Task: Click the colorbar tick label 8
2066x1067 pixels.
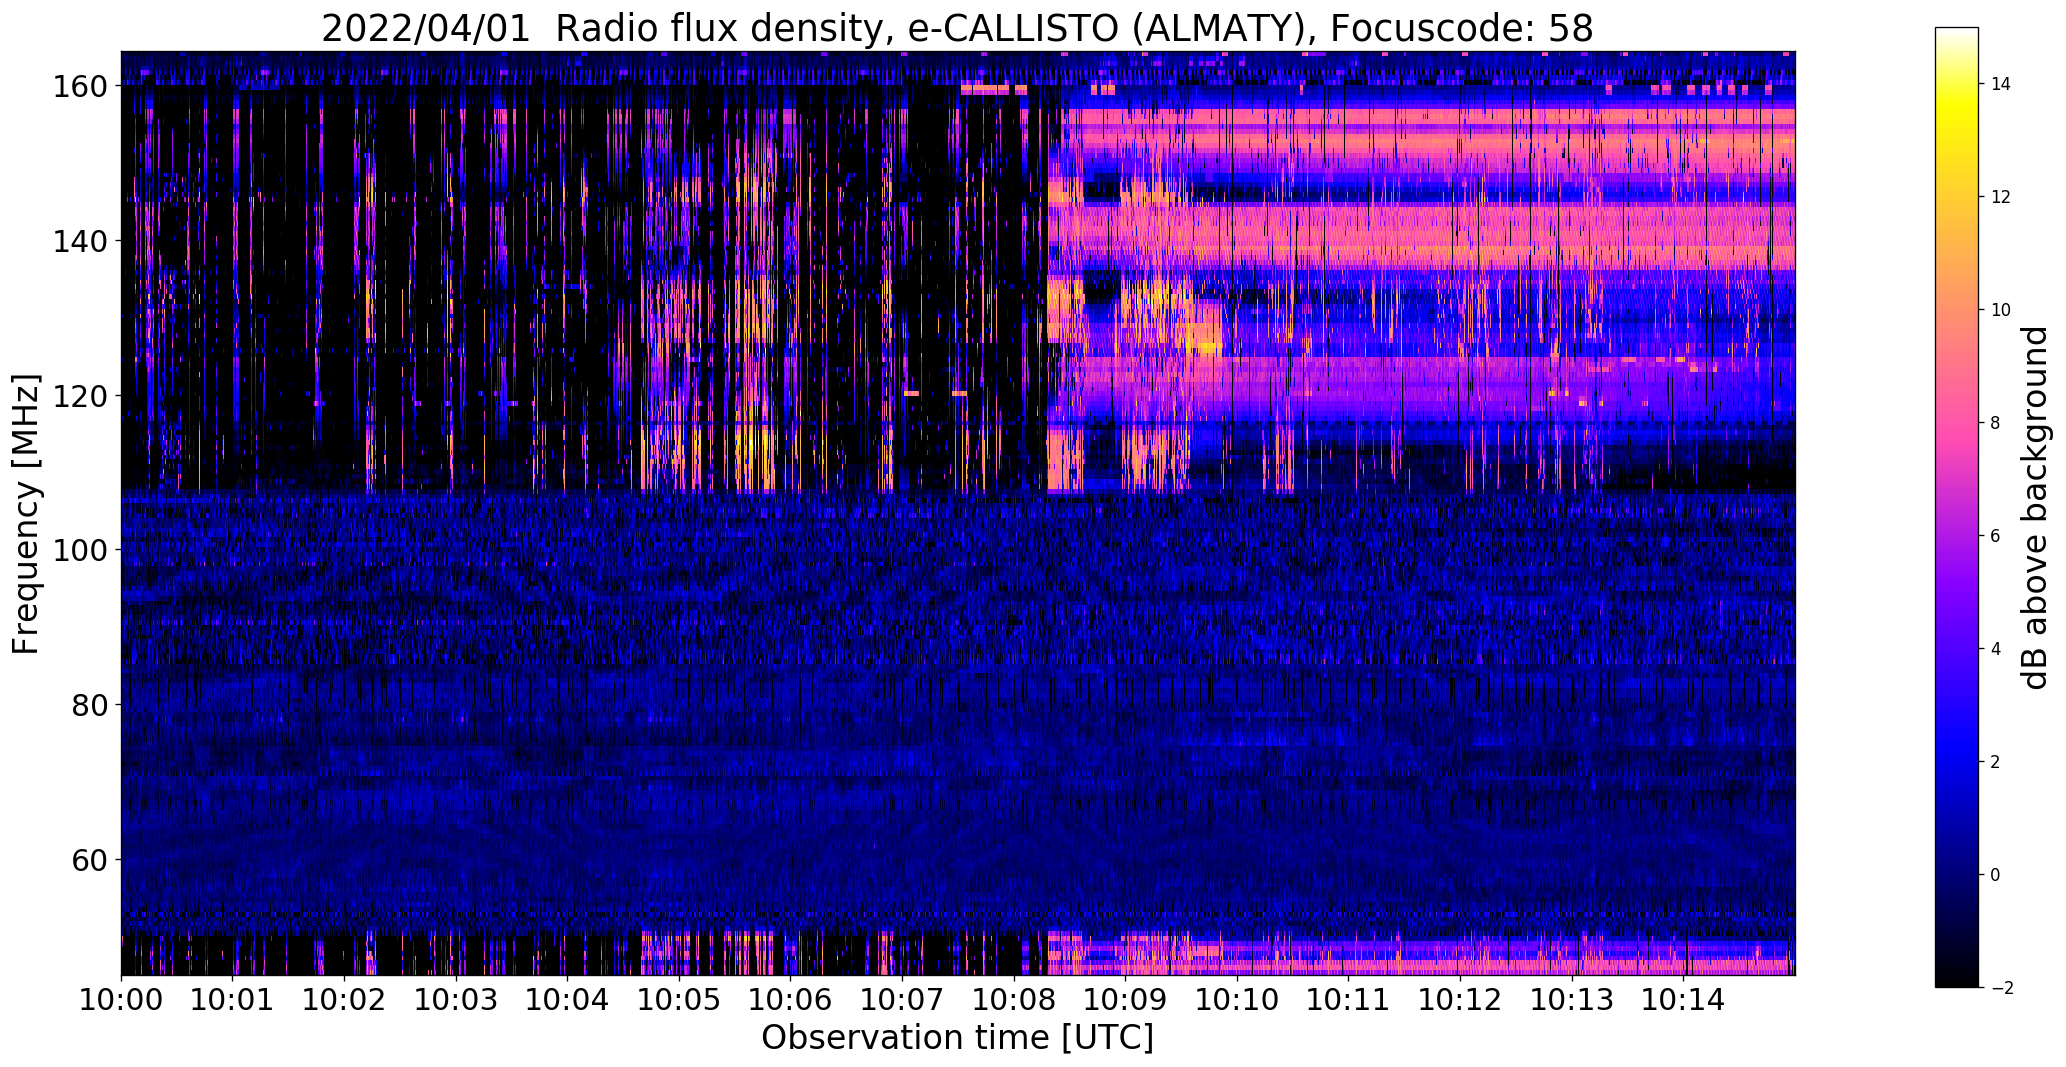Action: tap(1996, 423)
